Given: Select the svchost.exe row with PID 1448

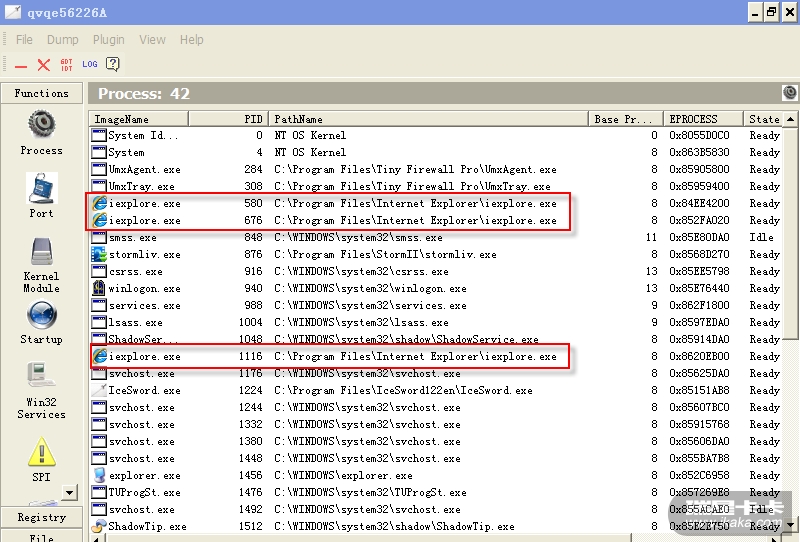Looking at the screenshot, I should (436, 458).
